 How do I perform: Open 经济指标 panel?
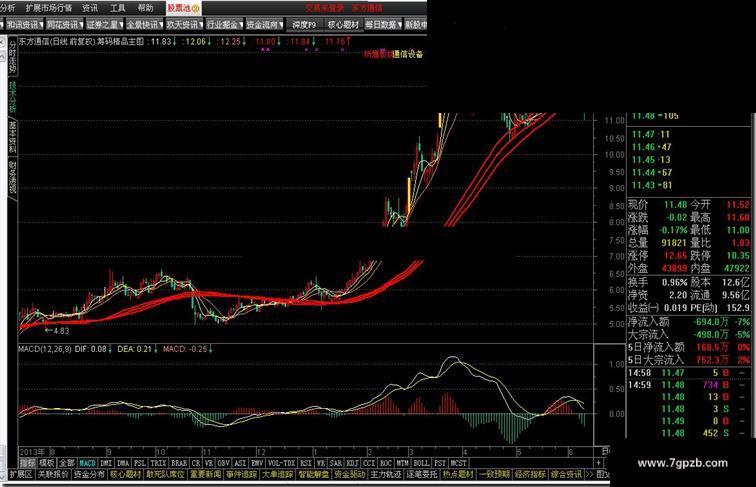530,474
